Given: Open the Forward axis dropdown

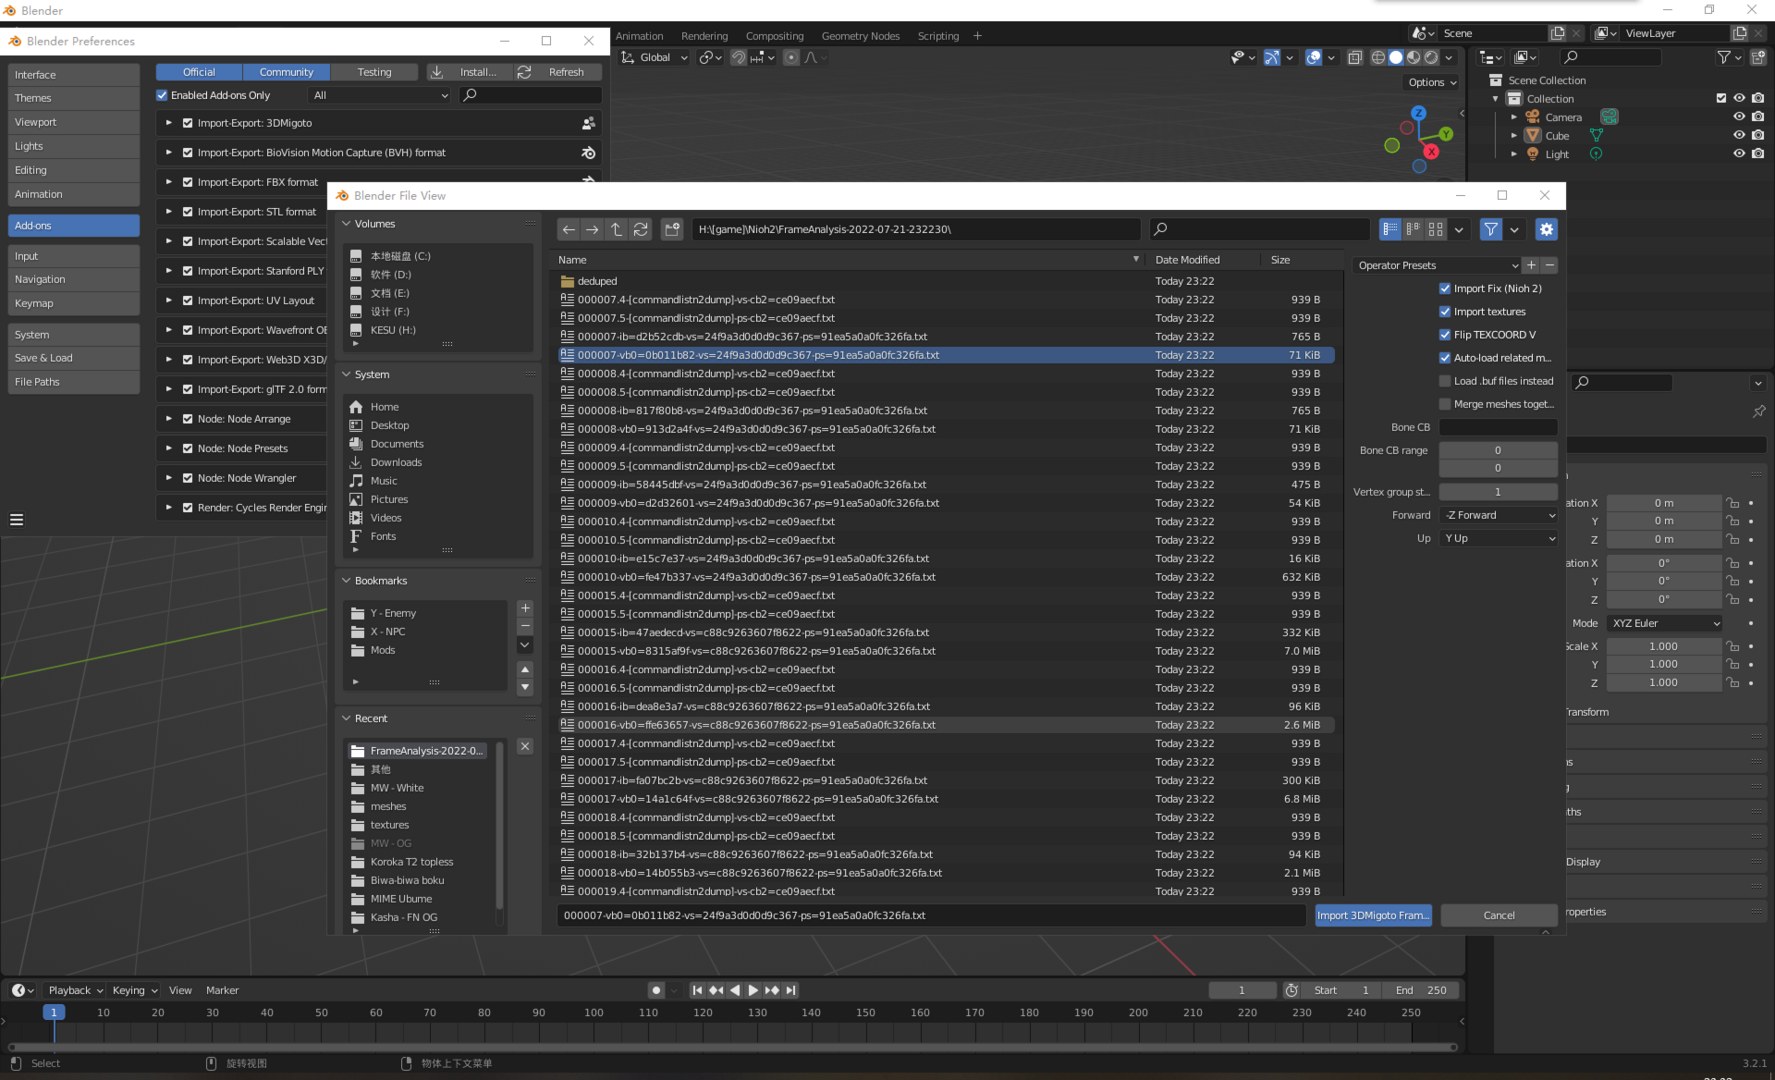Looking at the screenshot, I should click(1498, 515).
